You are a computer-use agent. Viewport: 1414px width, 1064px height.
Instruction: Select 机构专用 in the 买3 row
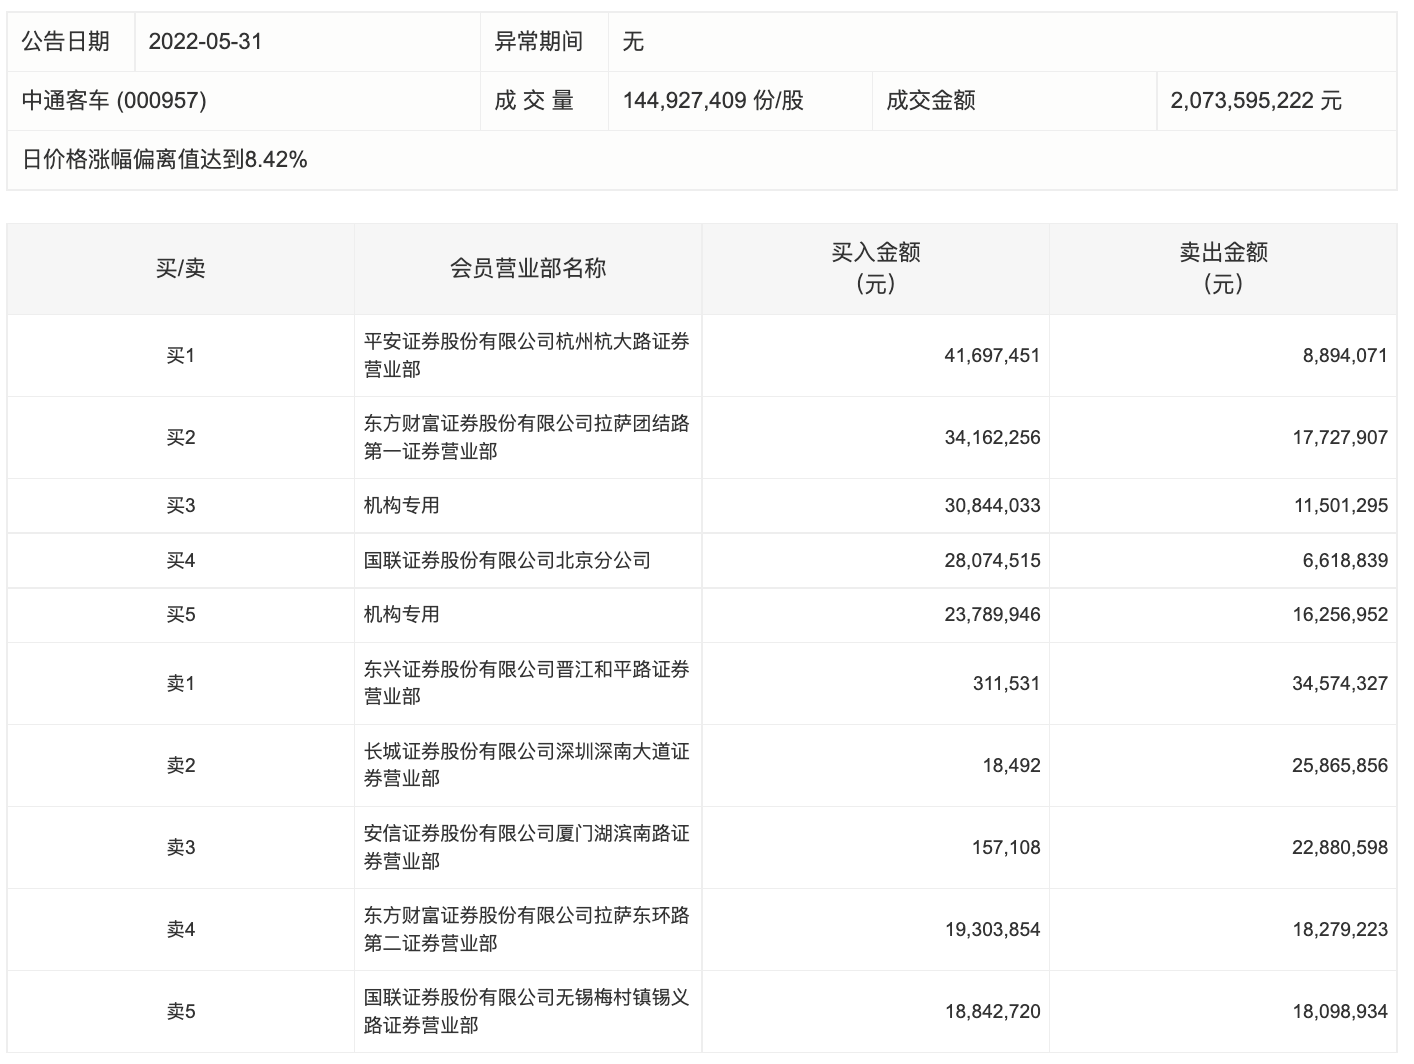[x=402, y=506]
